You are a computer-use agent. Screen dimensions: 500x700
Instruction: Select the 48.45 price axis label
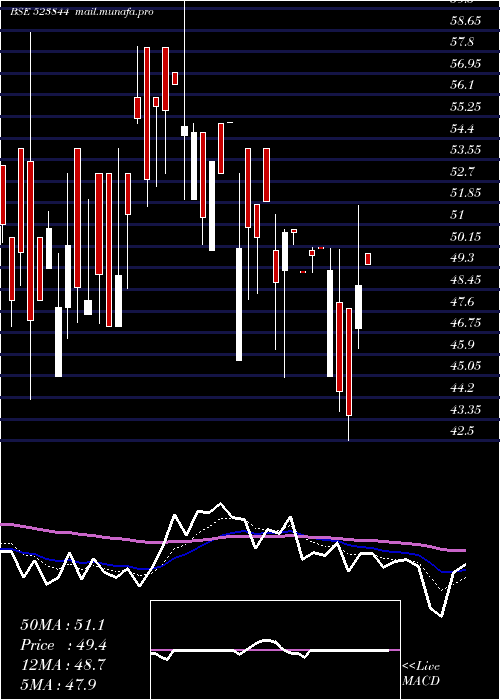464,280
